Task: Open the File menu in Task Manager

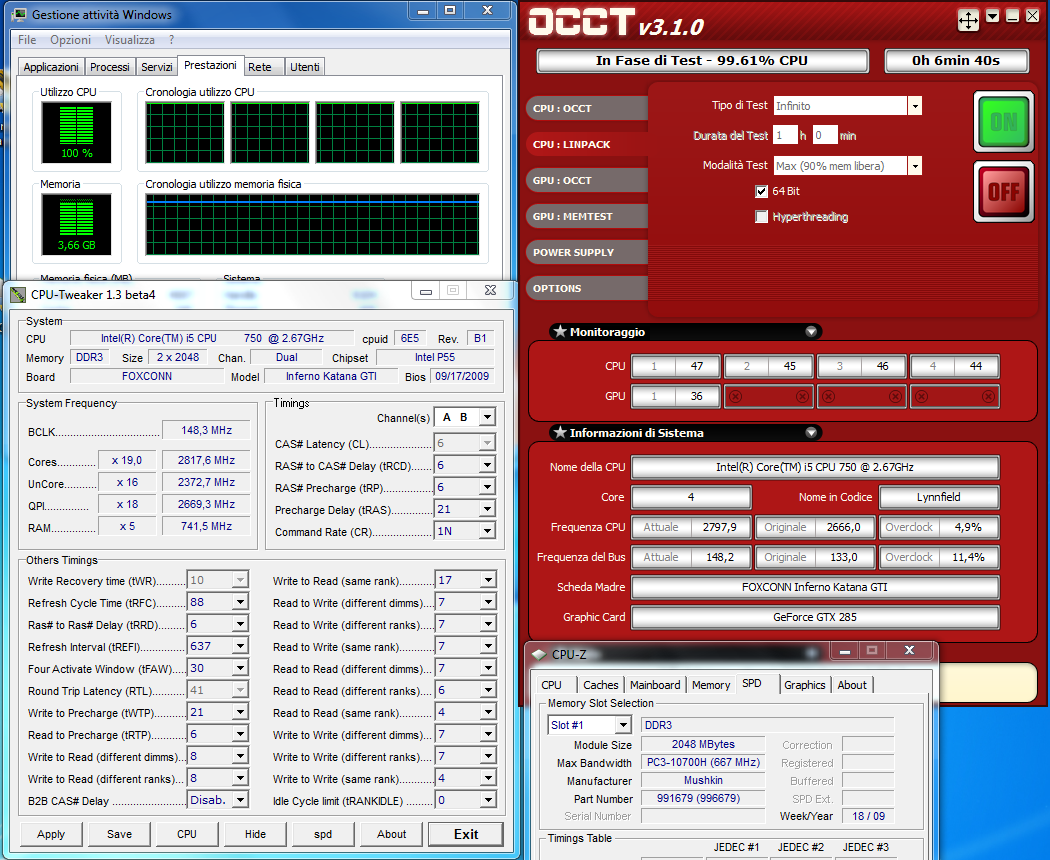Action: [27, 40]
